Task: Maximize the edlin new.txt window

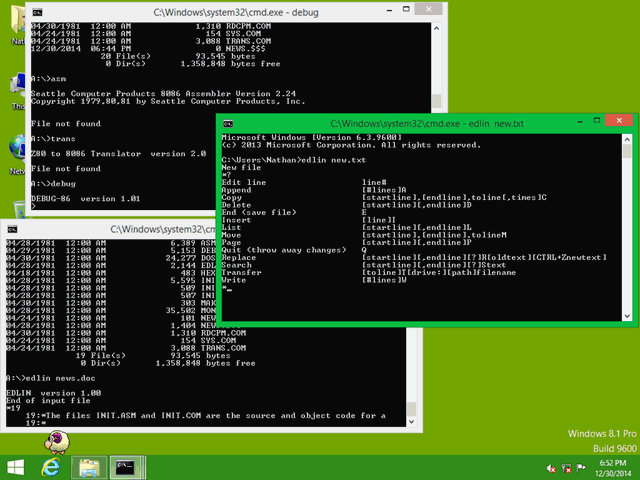Action: pos(597,120)
